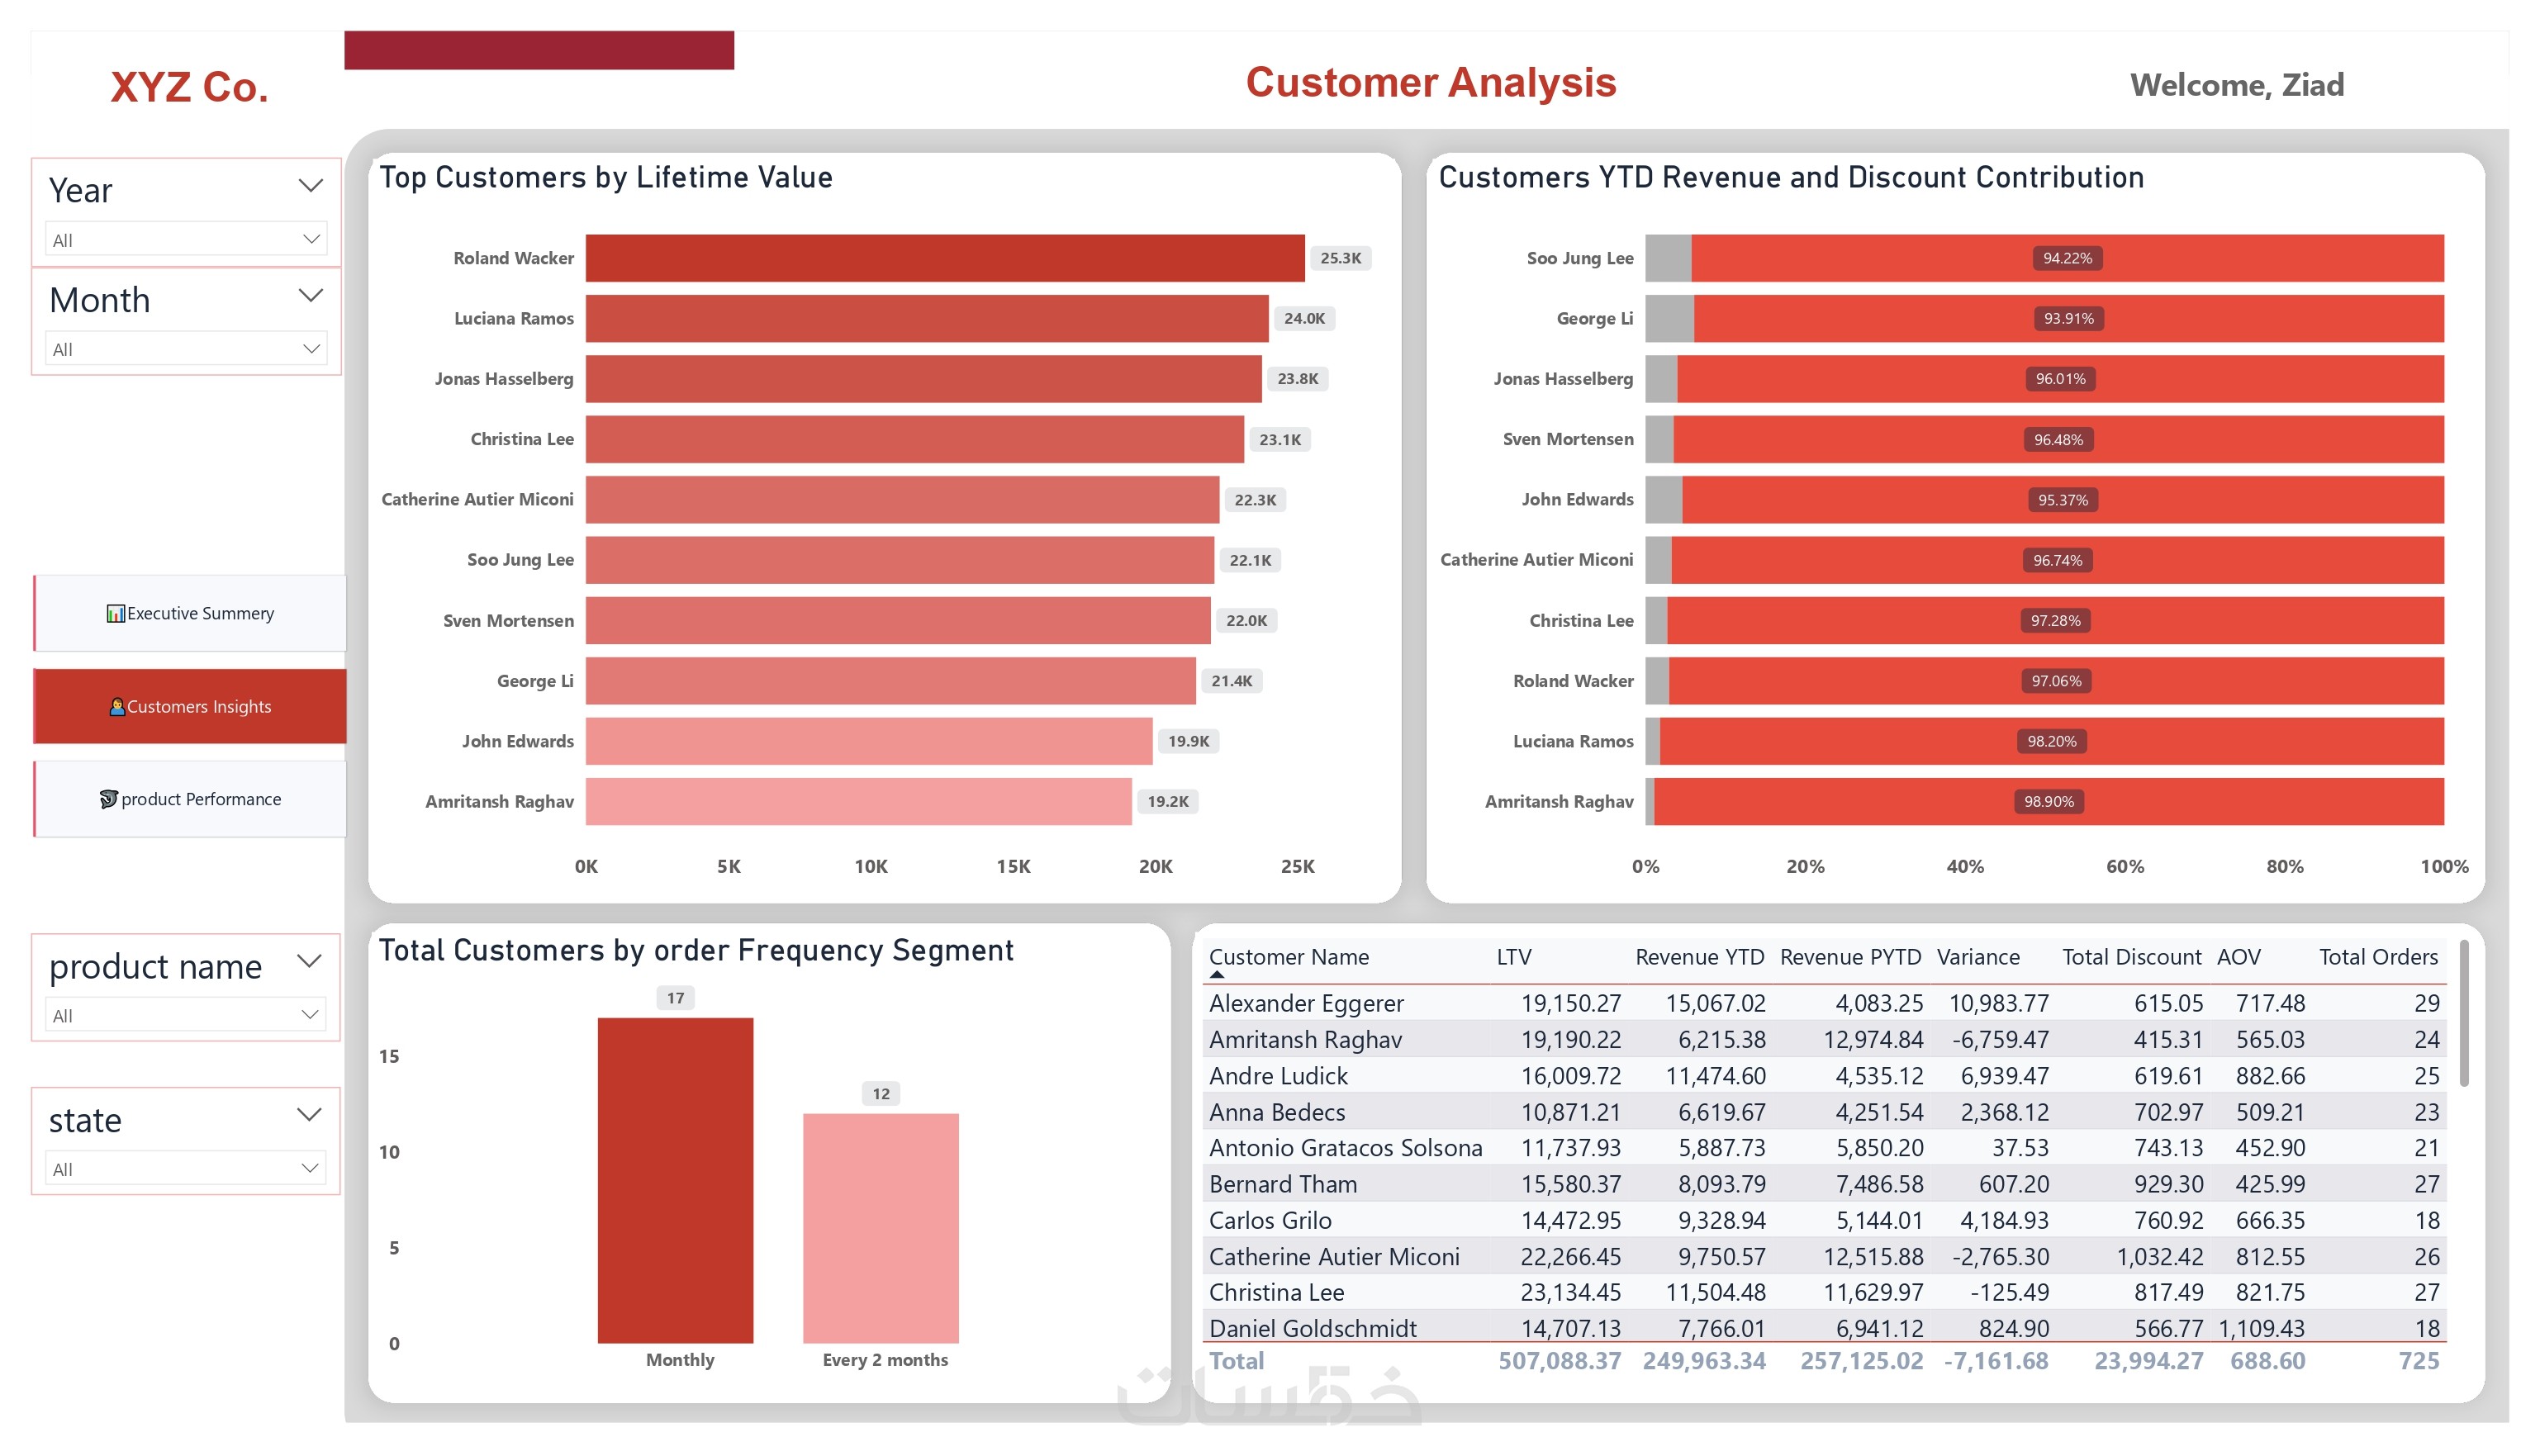This screenshot has width=2540, height=1456.
Task: Open the Year All dropdown
Action: (x=186, y=240)
